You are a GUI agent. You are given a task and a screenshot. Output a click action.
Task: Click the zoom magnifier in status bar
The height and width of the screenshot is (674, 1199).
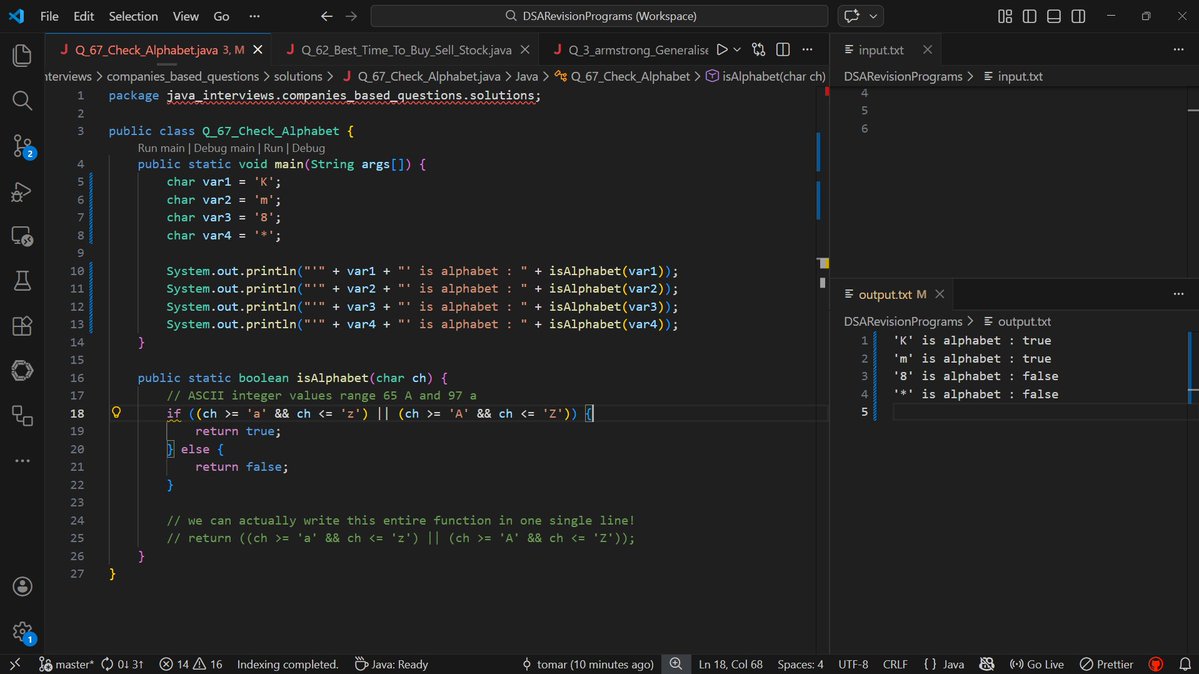tap(676, 664)
